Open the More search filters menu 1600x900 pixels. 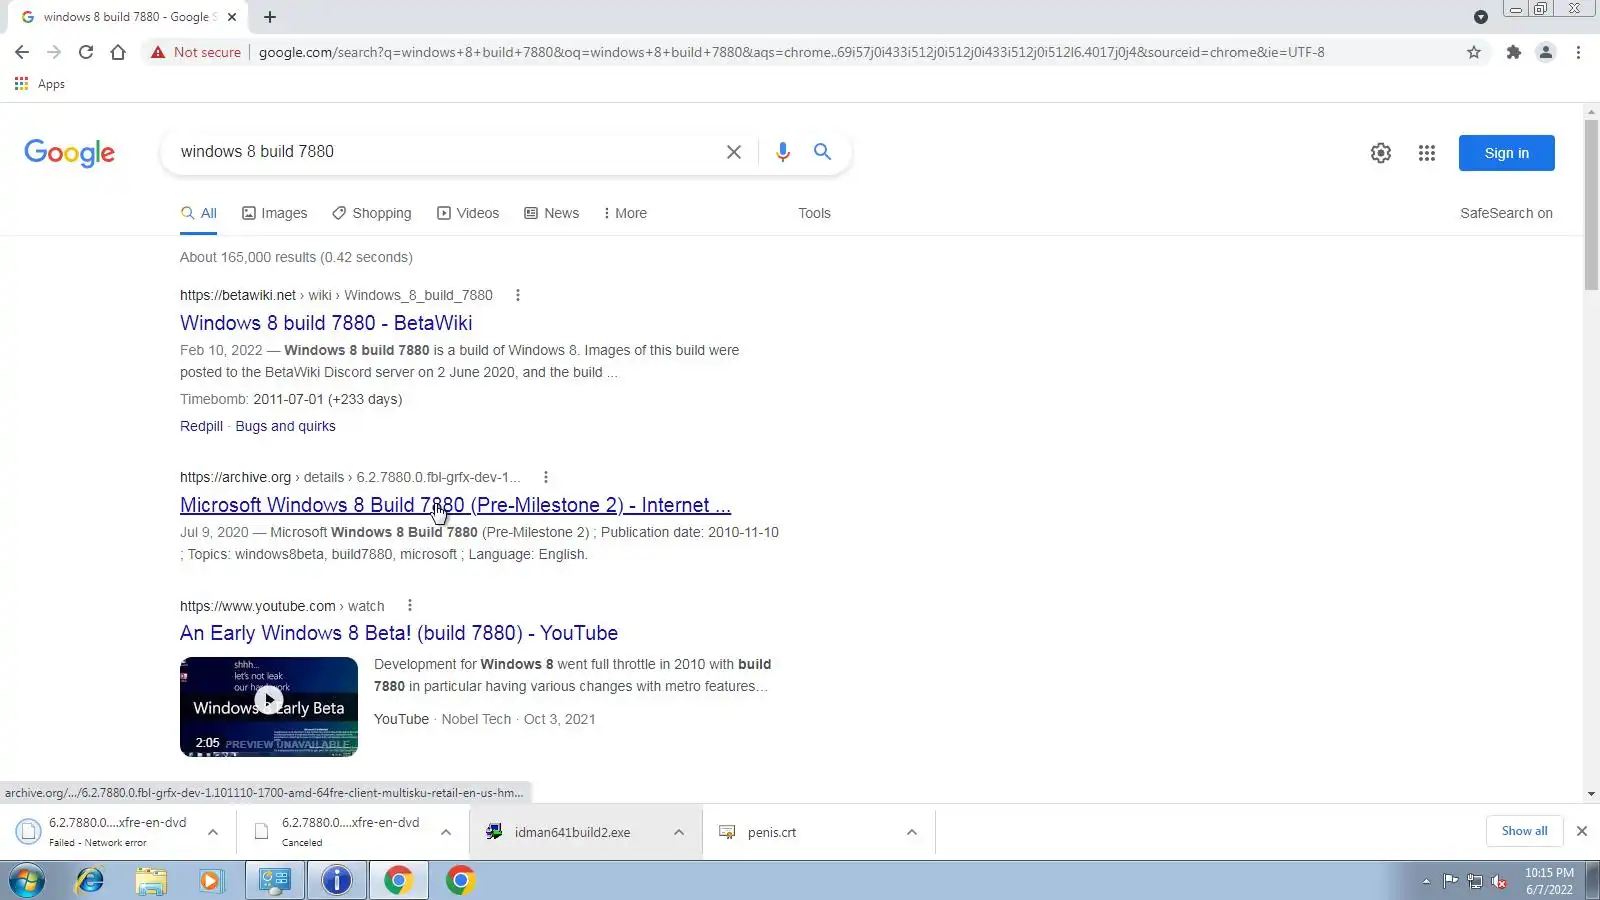point(625,213)
